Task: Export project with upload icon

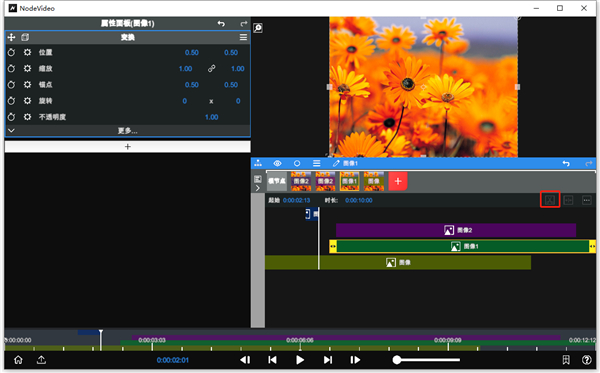Action: pos(41,360)
